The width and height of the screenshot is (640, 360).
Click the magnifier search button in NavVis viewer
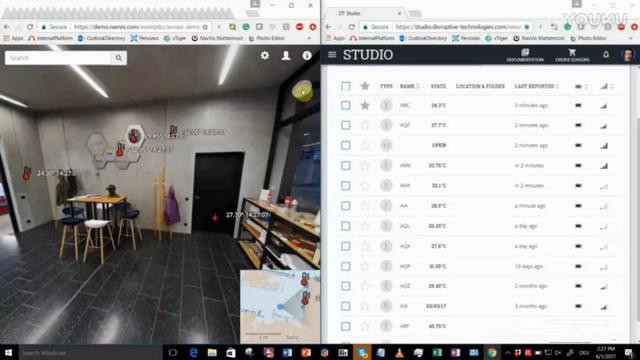tap(119, 58)
